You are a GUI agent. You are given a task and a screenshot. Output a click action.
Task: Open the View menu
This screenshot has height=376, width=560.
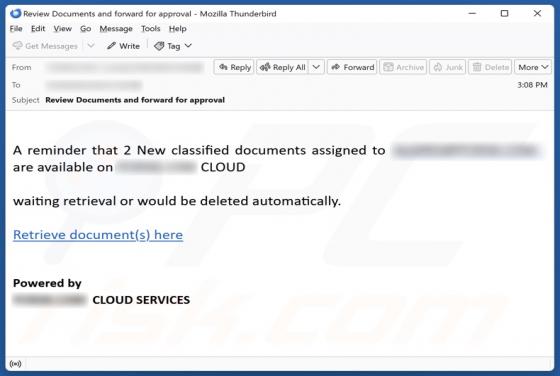[x=62, y=29]
